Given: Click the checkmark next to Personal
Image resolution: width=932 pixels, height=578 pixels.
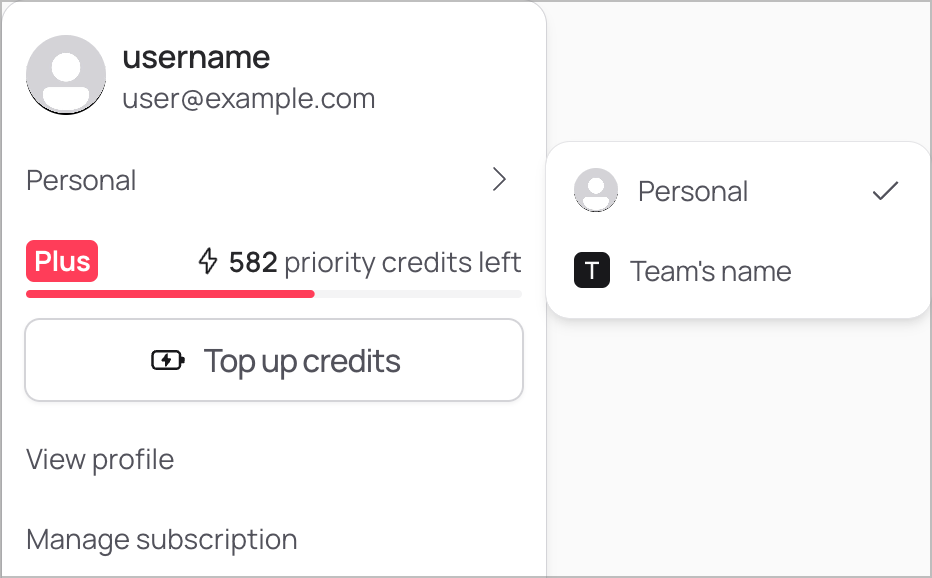Looking at the screenshot, I should click(885, 191).
